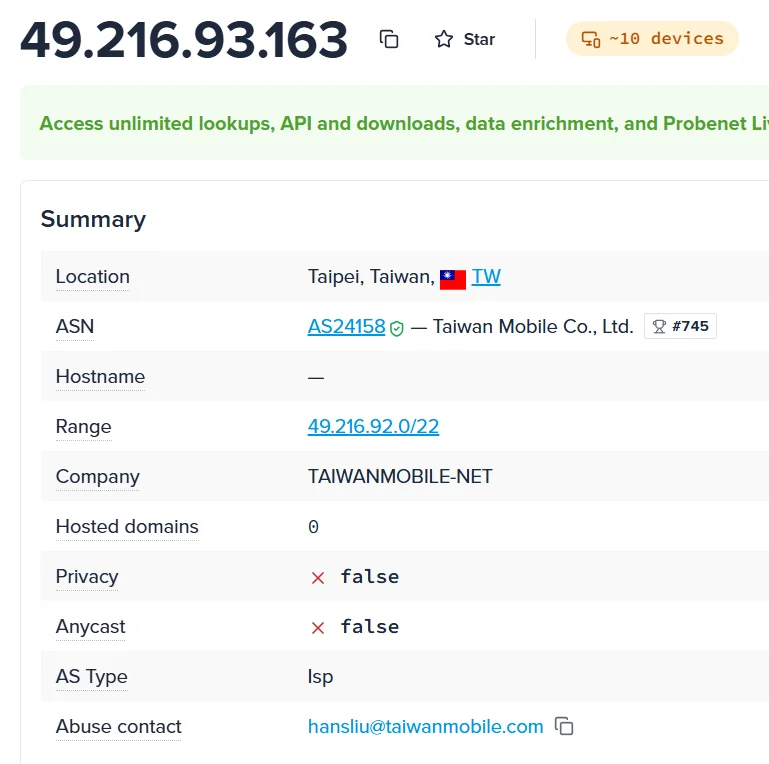Click the Star button label
769x764 pixels.
(479, 39)
